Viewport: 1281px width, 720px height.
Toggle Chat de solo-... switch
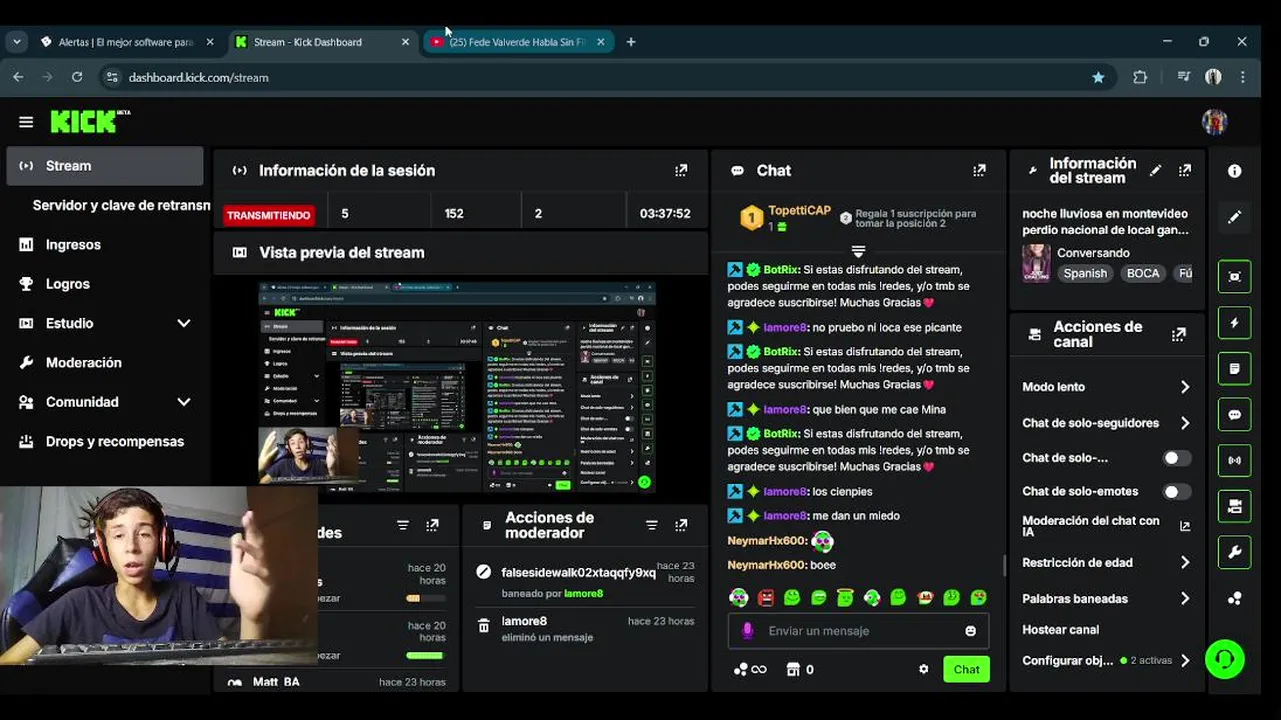(1177, 458)
